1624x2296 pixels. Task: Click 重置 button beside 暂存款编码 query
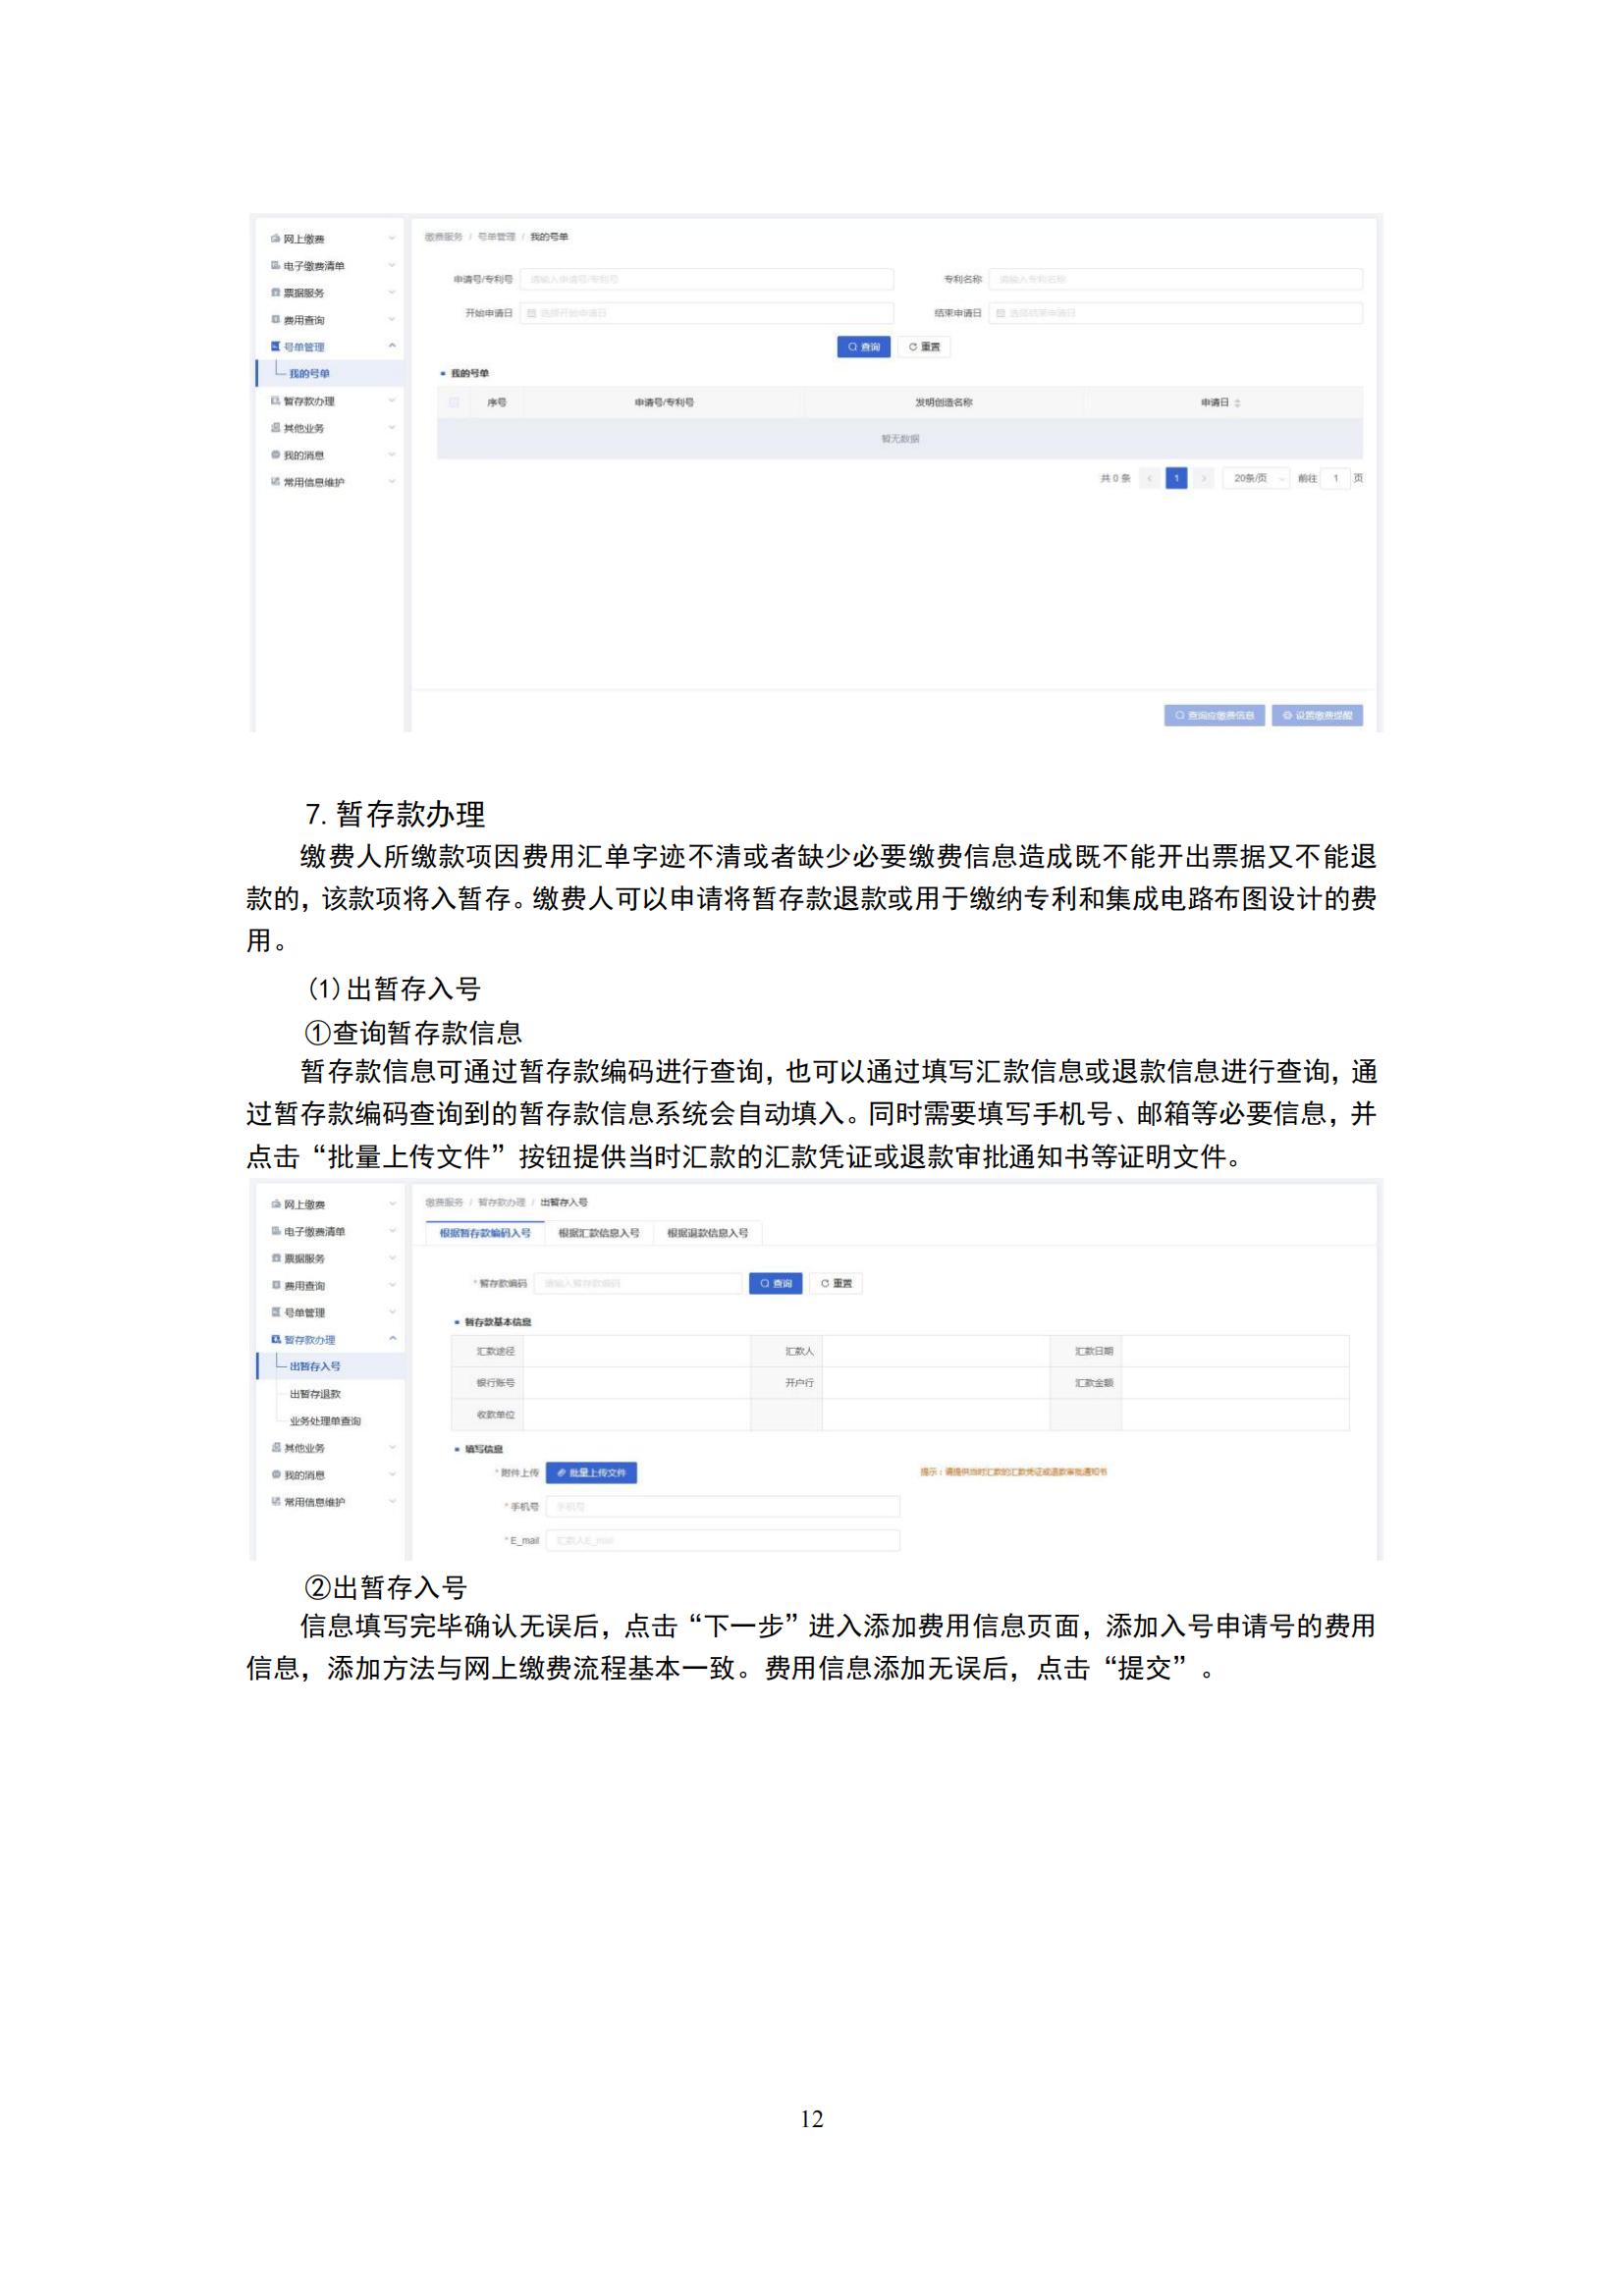click(x=836, y=1284)
